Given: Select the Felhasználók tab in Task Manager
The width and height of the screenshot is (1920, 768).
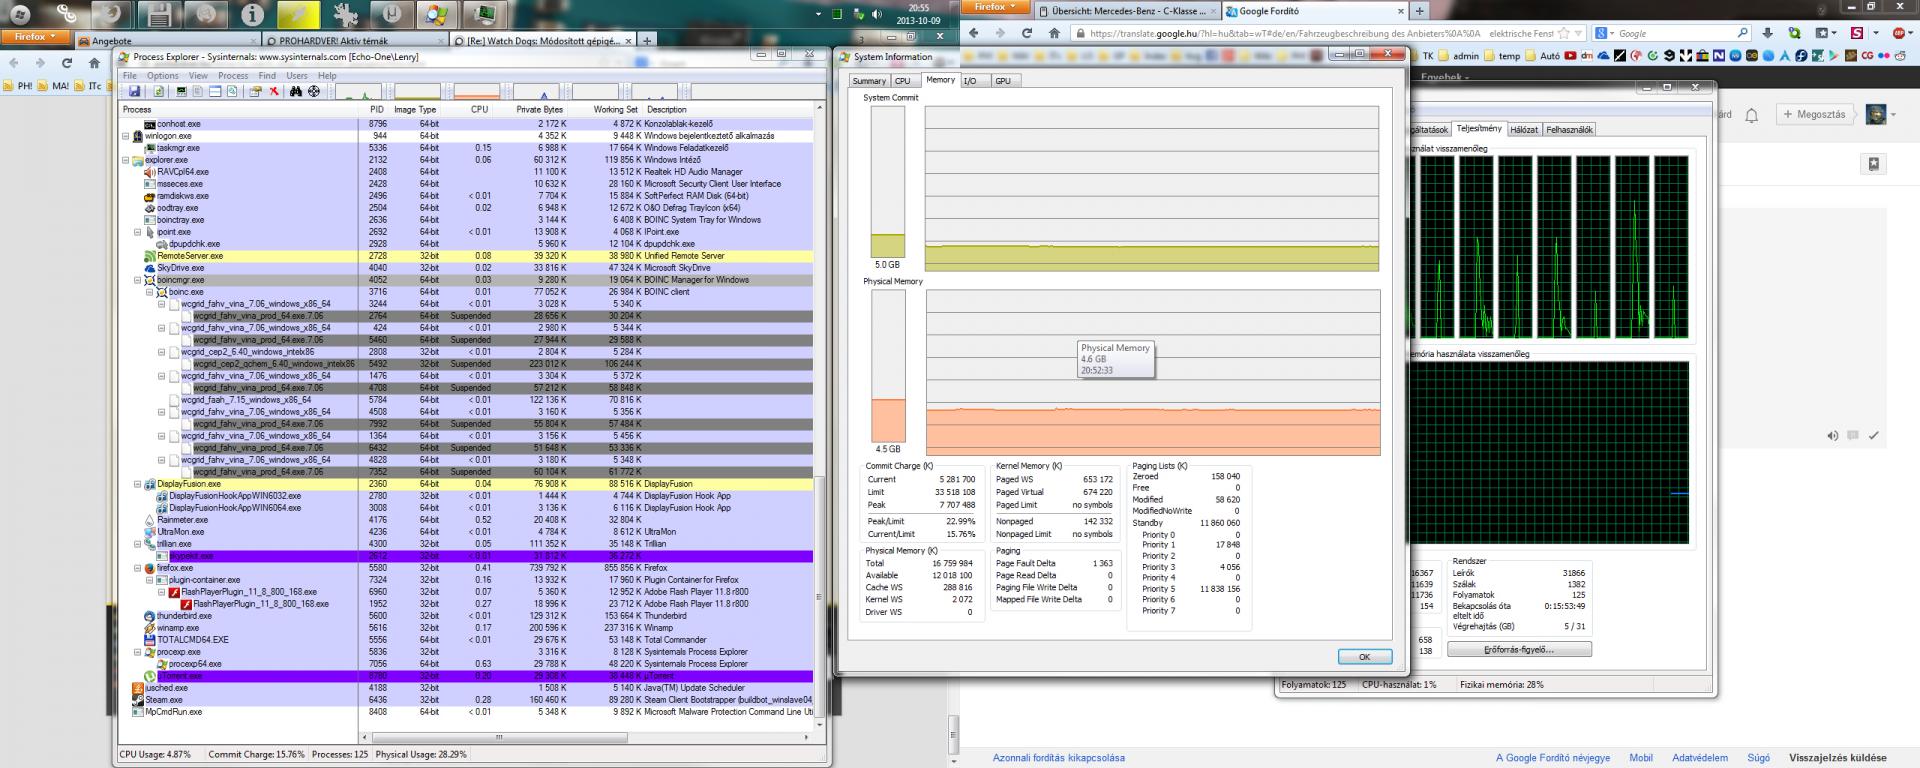Looking at the screenshot, I should (x=1569, y=130).
